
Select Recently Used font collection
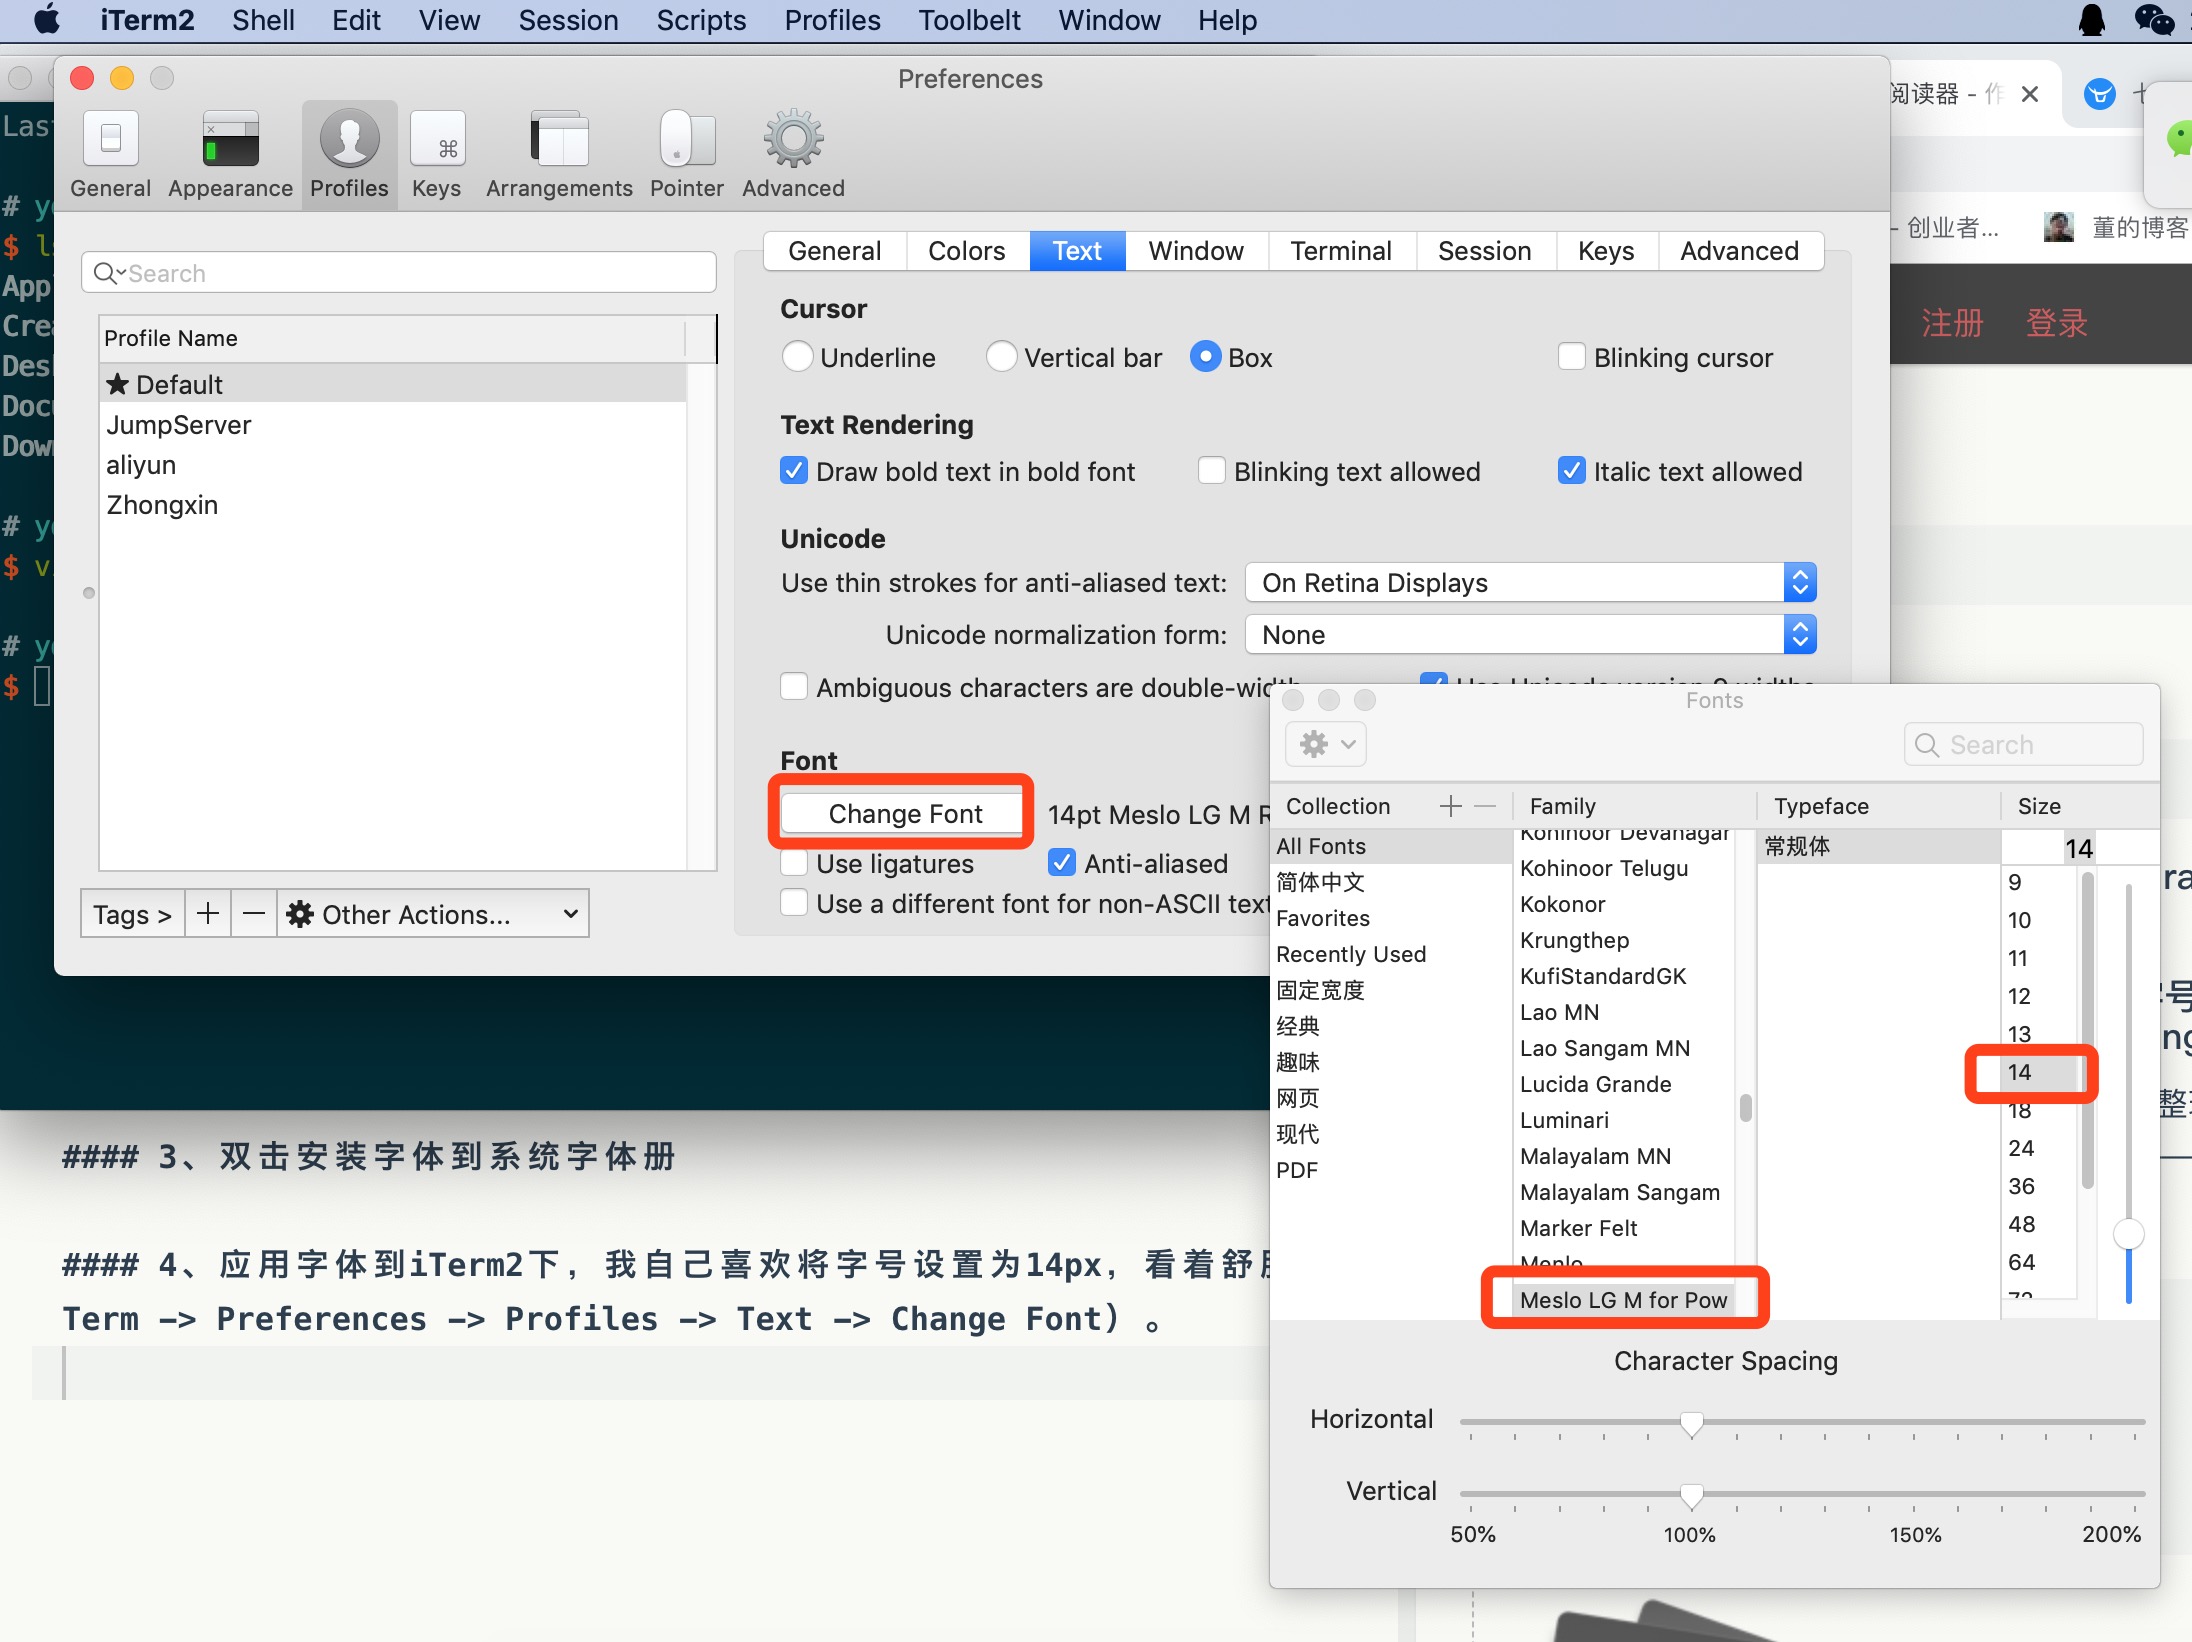tap(1390, 954)
